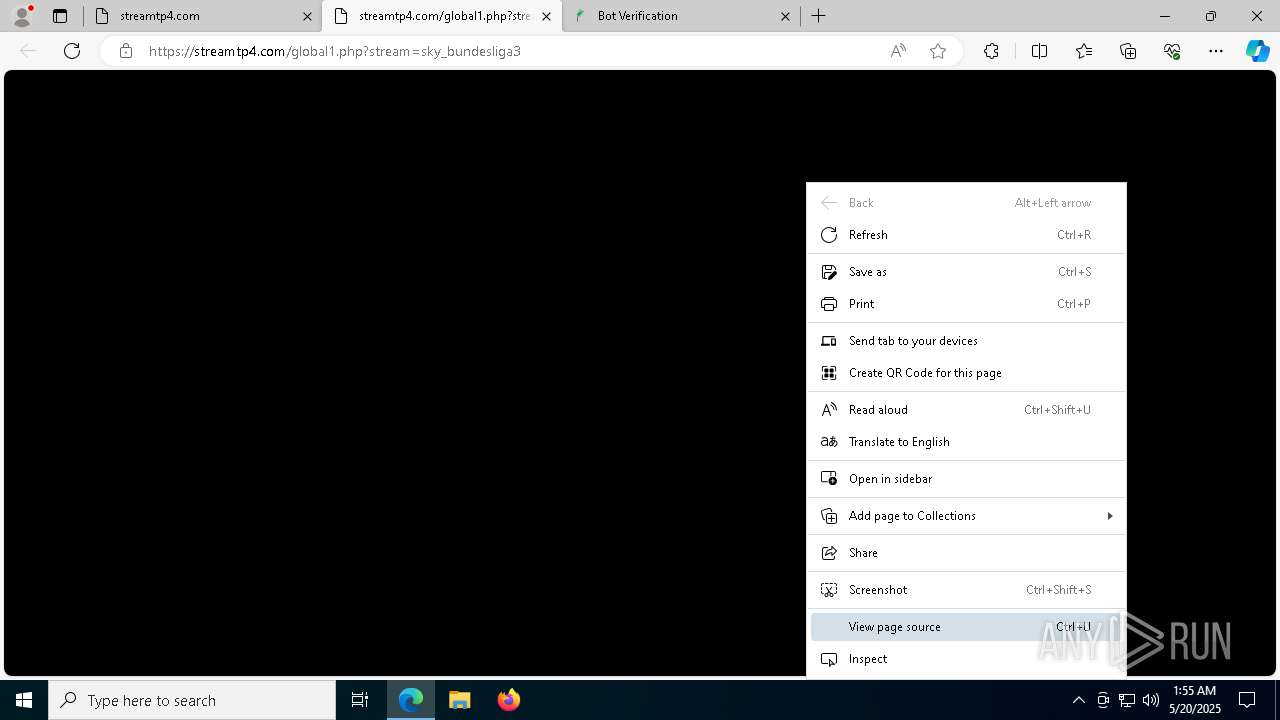The image size is (1280, 720).
Task: Open Split screen icon in toolbar
Action: (1039, 51)
